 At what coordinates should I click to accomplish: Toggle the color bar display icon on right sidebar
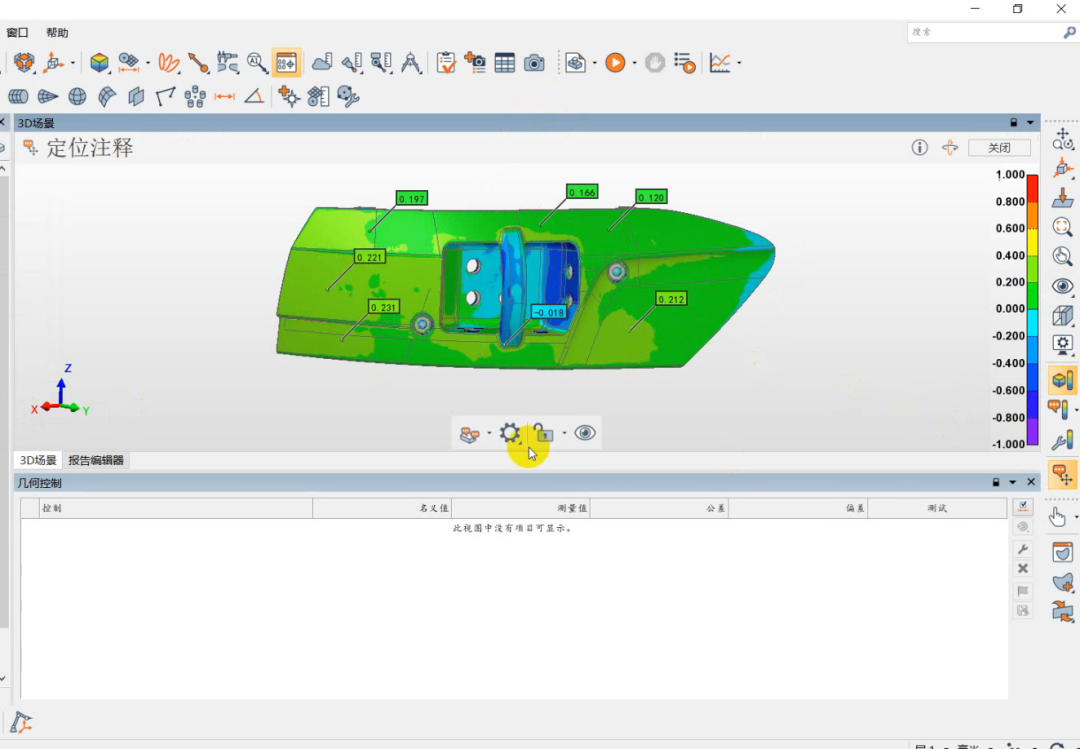1062,380
